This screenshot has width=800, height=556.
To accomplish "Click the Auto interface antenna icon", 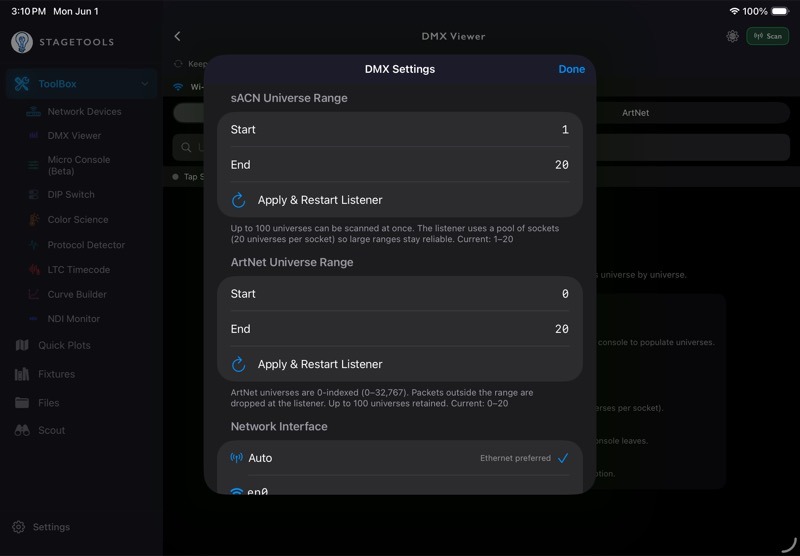I will [x=236, y=458].
